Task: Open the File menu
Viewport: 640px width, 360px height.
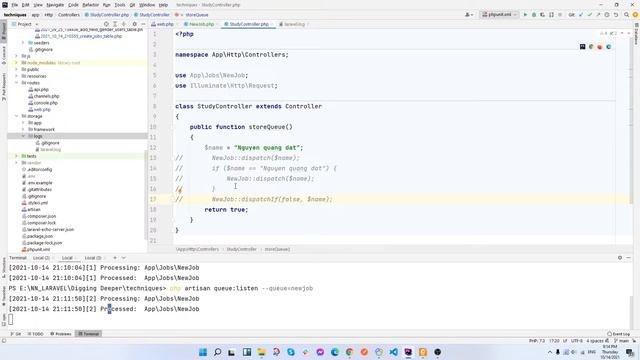Action: 15,5
